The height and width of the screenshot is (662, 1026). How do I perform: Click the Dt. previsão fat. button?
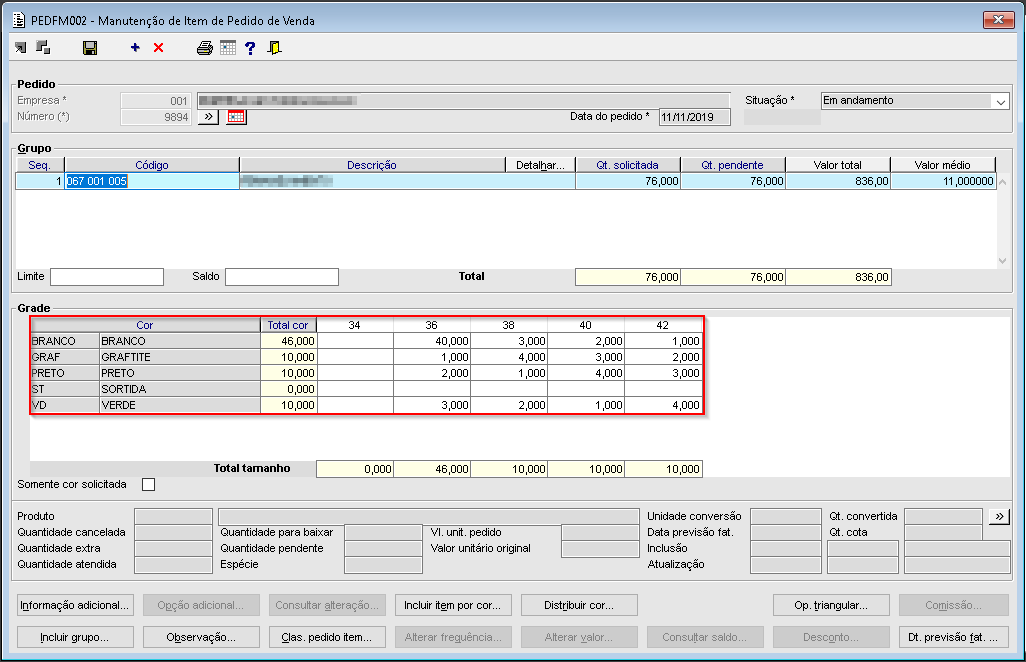point(953,637)
